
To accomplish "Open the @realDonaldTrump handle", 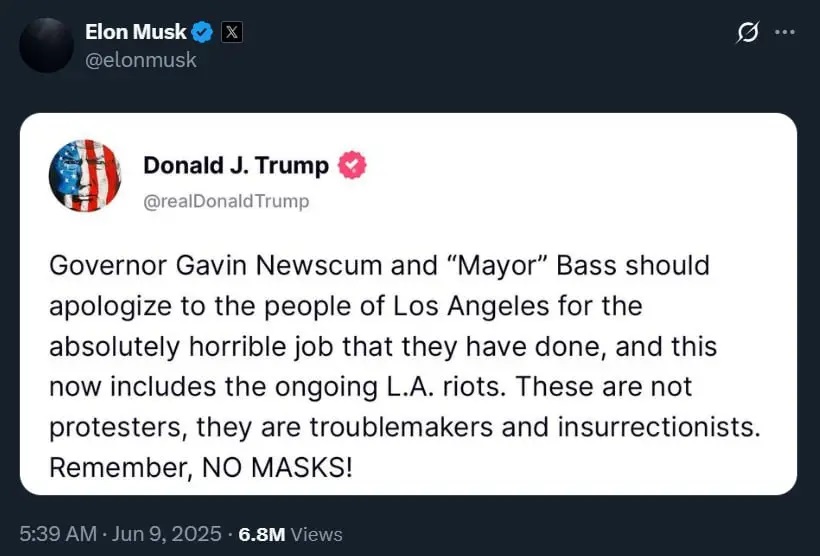I will 226,201.
